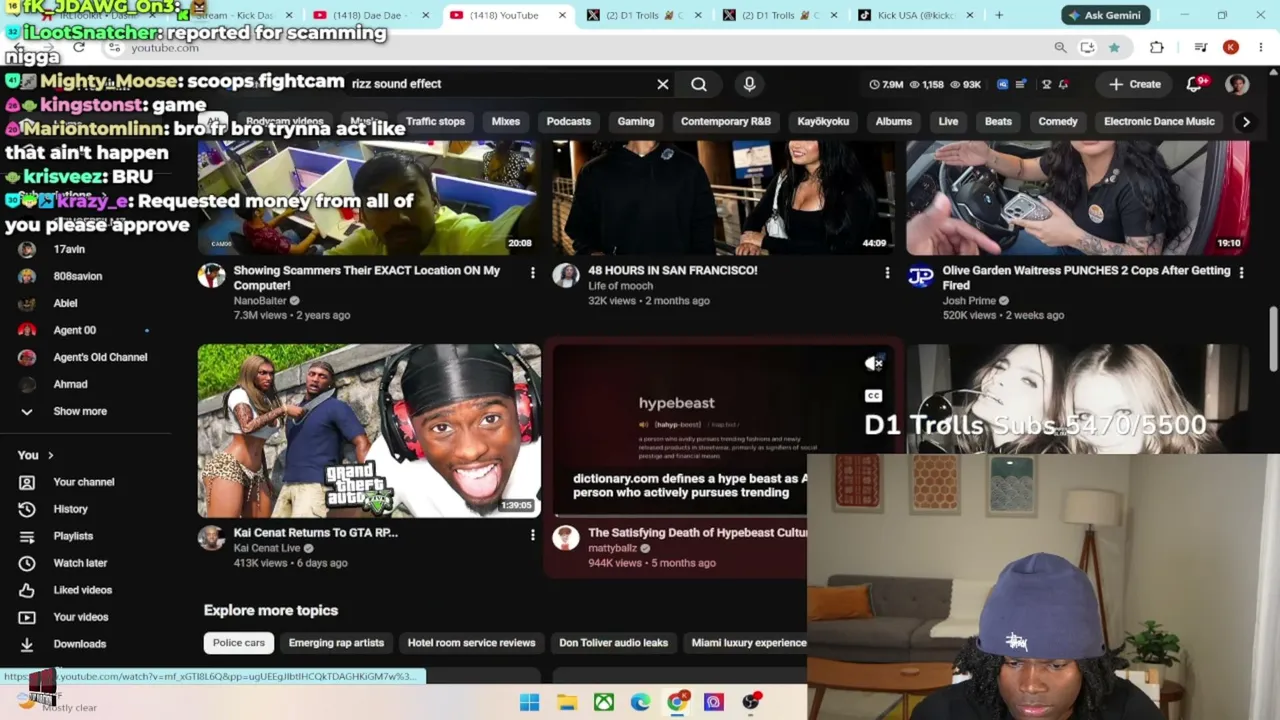Open the Agent 00 subscription channel
The height and width of the screenshot is (720, 1280).
(75, 330)
